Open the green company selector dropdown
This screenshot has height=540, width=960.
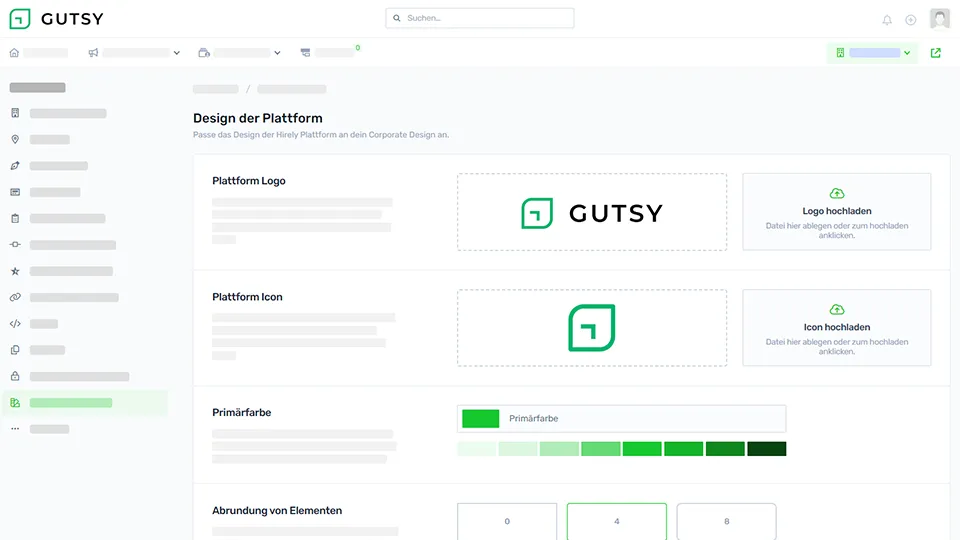872,53
